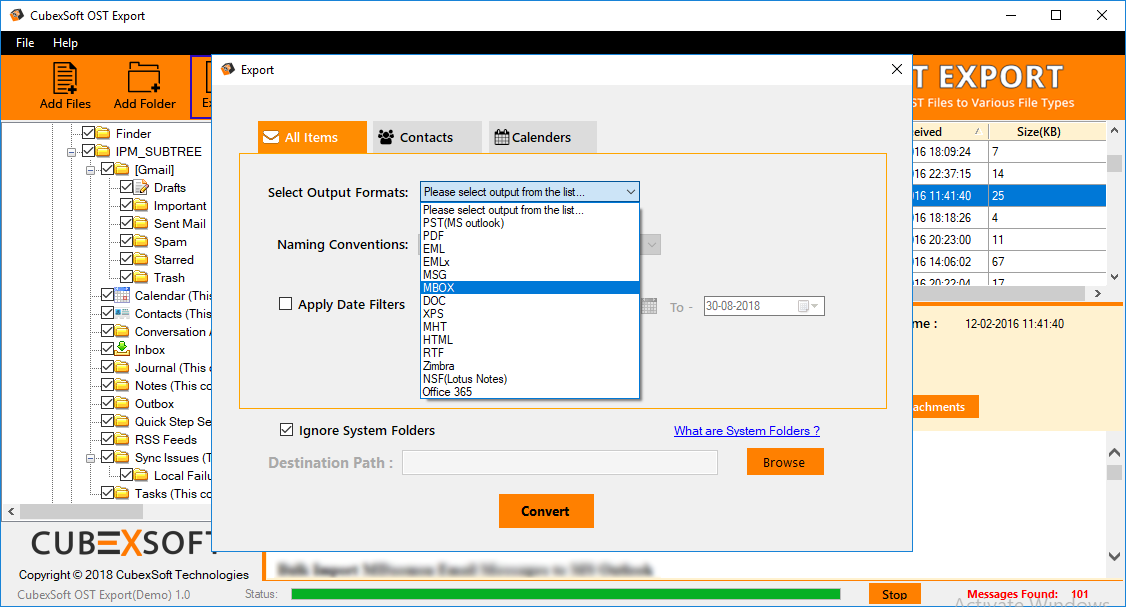Open the What are System Folders link
This screenshot has height=607, width=1126.
coord(747,430)
